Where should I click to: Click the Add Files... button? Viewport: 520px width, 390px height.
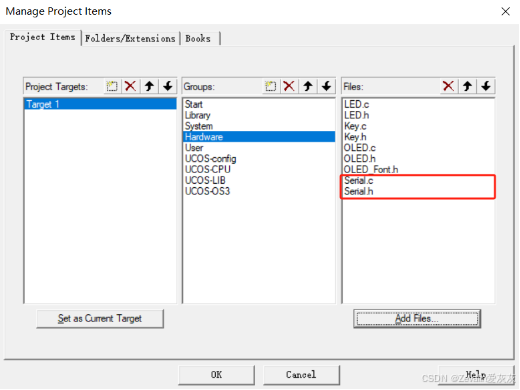[417, 319]
